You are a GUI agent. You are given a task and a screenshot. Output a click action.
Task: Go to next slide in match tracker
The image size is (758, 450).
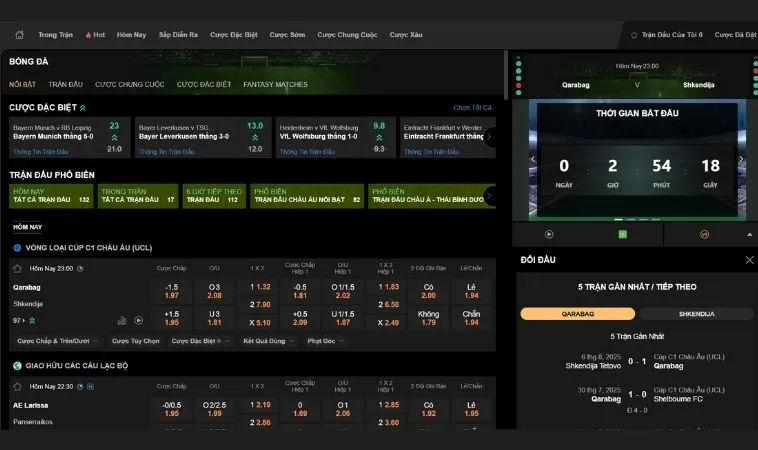pyautogui.click(x=741, y=159)
